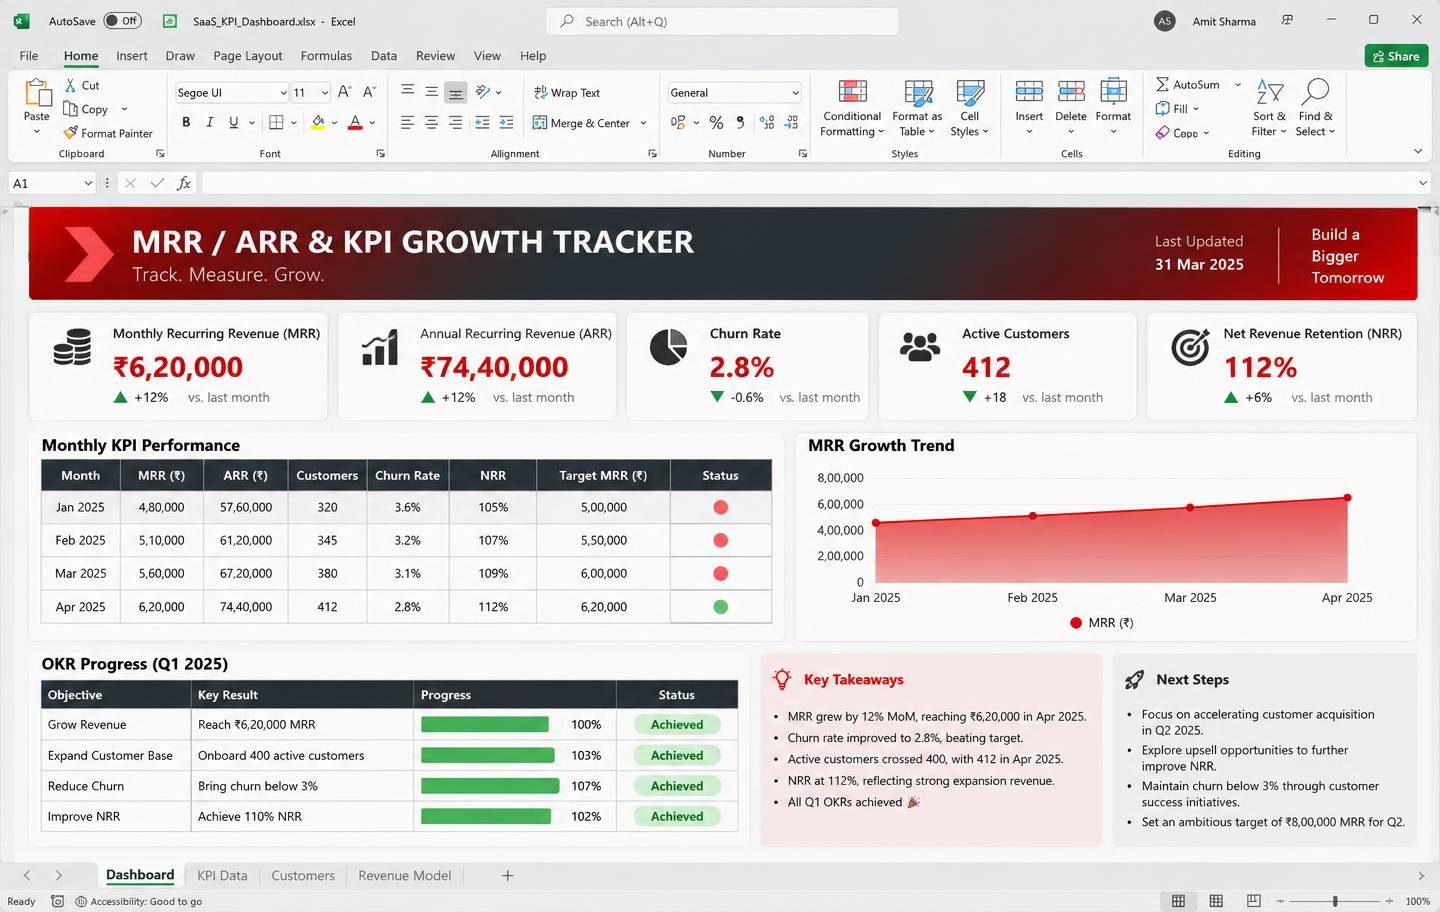Increase decimal places
This screenshot has width=1440, height=912.
(767, 122)
